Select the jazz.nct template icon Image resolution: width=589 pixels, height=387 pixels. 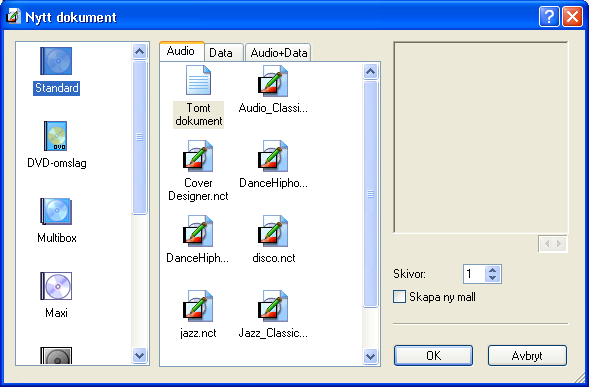(198, 306)
